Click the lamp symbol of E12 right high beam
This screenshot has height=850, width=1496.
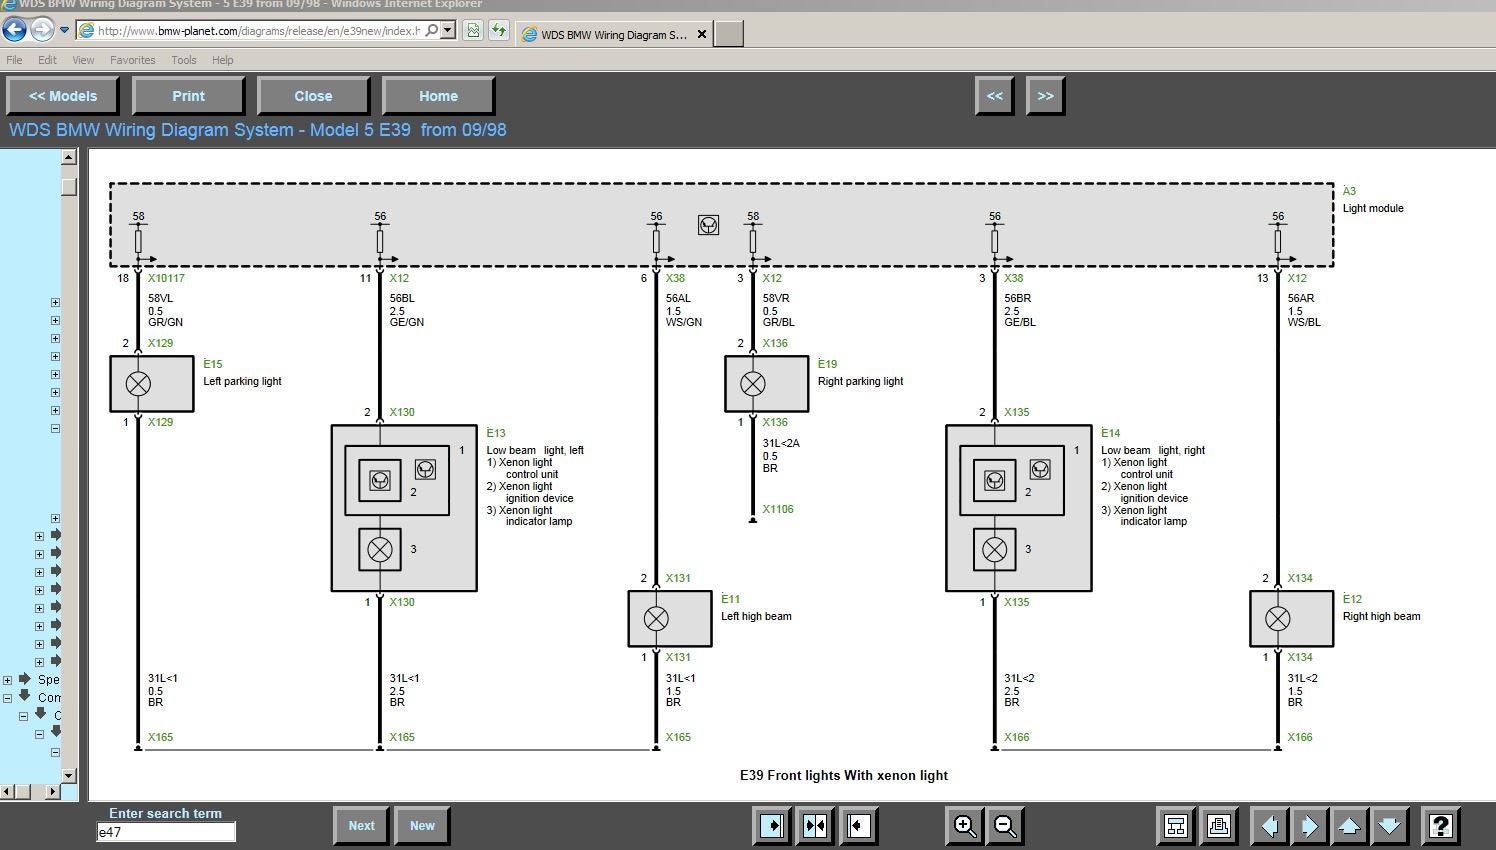point(1278,619)
